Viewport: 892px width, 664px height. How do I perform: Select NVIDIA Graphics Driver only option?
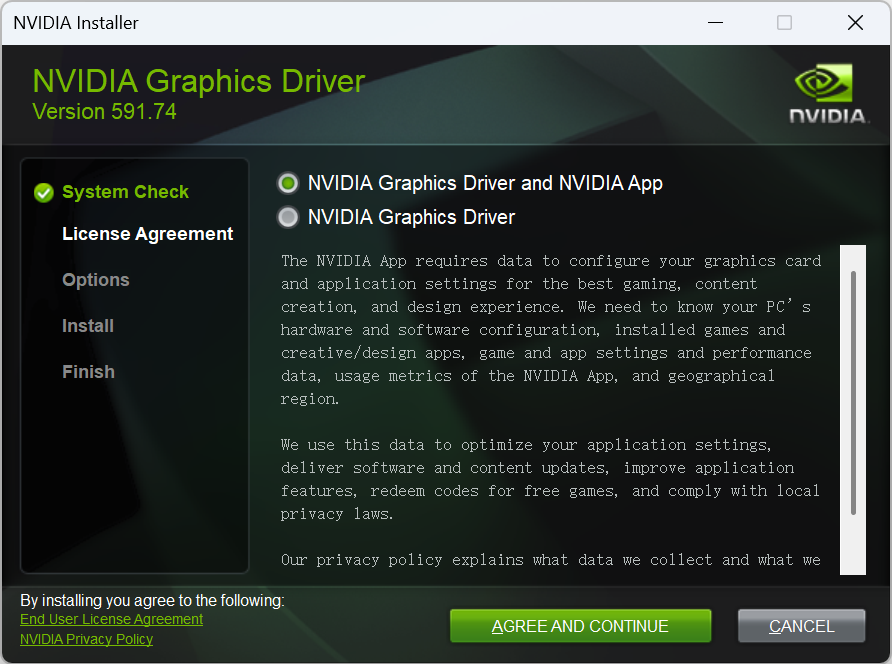[x=288, y=217]
